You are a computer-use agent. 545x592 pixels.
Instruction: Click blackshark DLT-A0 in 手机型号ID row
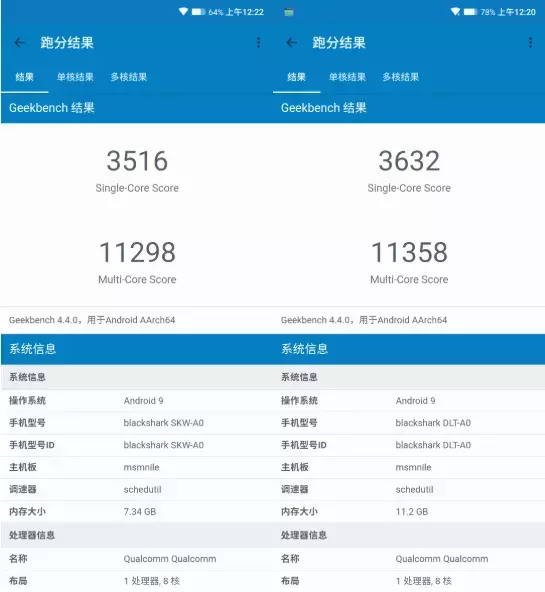coord(433,445)
